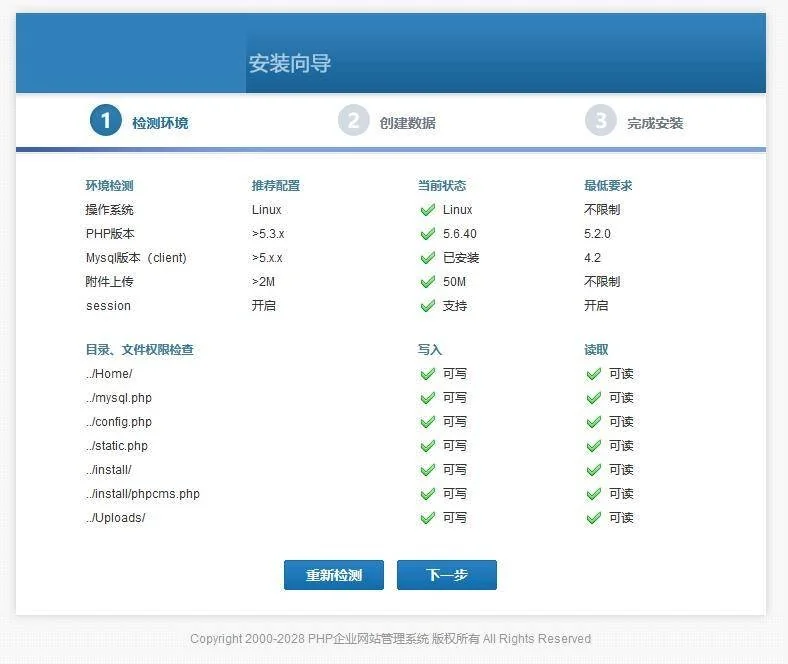
Task: Select the 检测环境 step tab
Action: 160,123
